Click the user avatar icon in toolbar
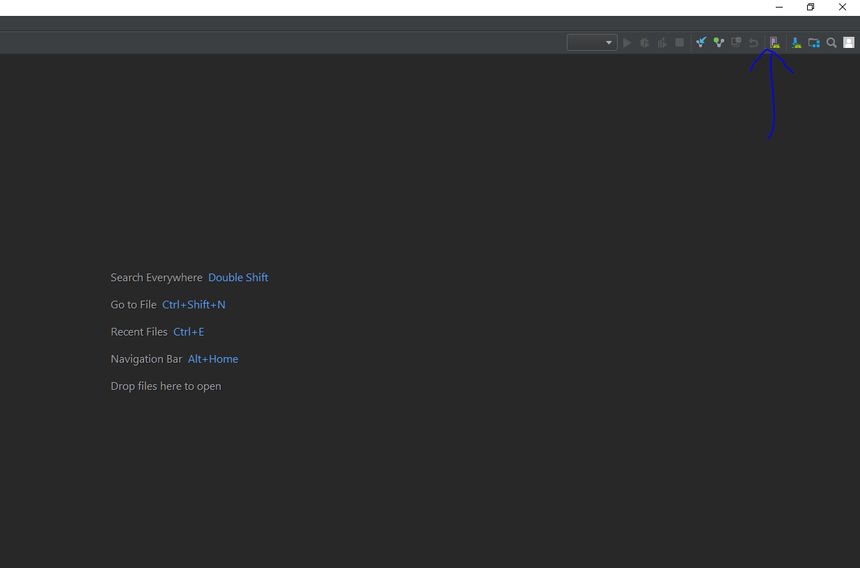The image size is (860, 568). click(x=849, y=43)
